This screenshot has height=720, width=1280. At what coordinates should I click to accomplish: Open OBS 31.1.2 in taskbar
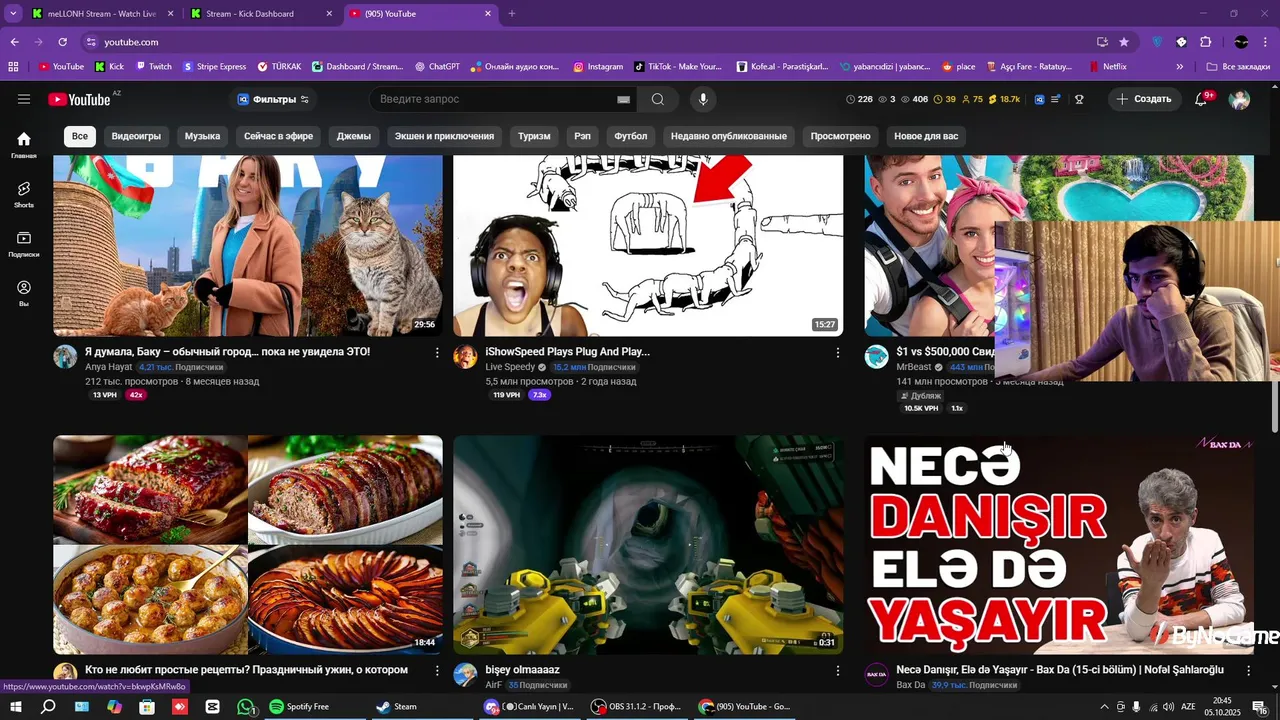coord(635,707)
